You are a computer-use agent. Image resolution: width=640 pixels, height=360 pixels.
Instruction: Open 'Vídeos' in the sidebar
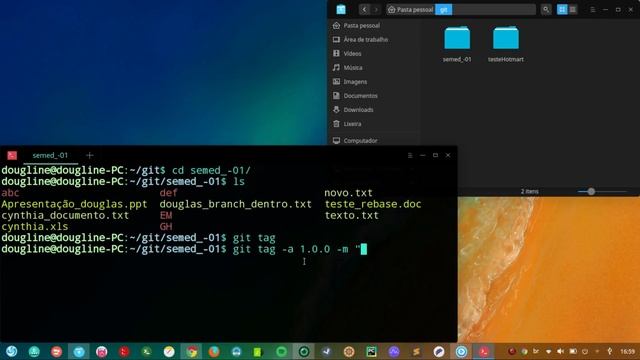point(352,53)
